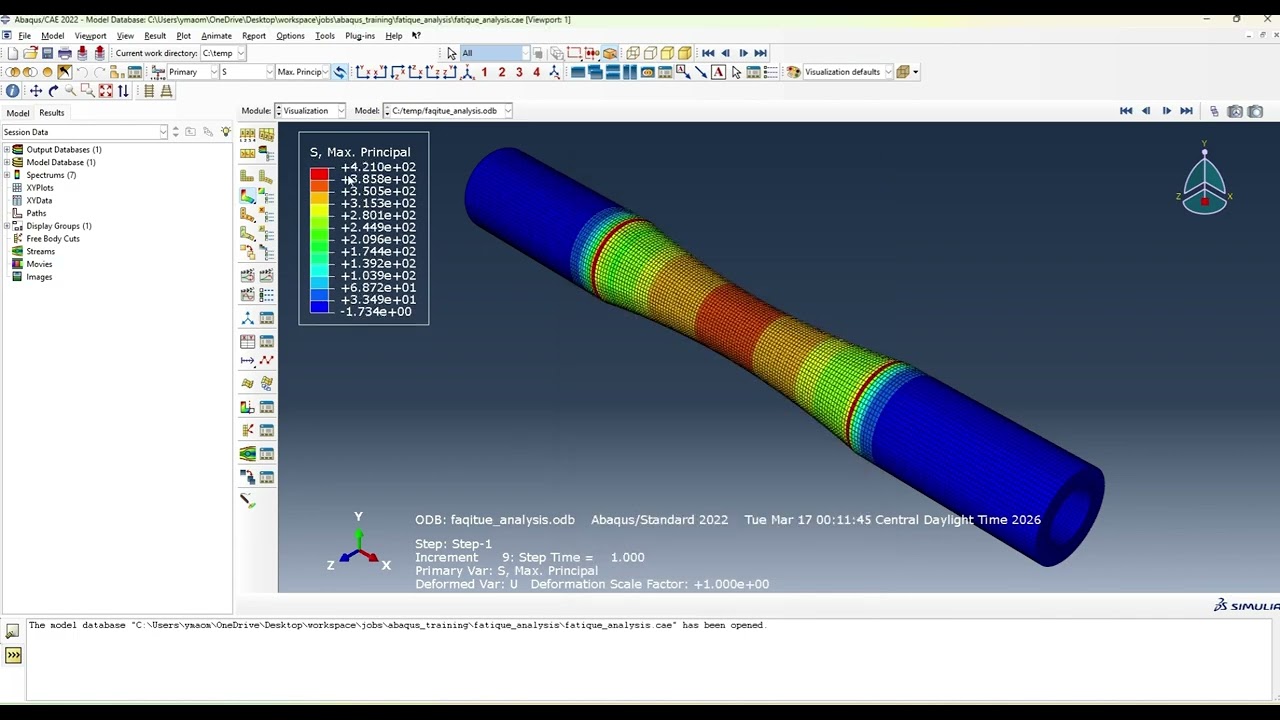The image size is (1280, 720).
Task: Open the Result menu
Action: [x=155, y=36]
